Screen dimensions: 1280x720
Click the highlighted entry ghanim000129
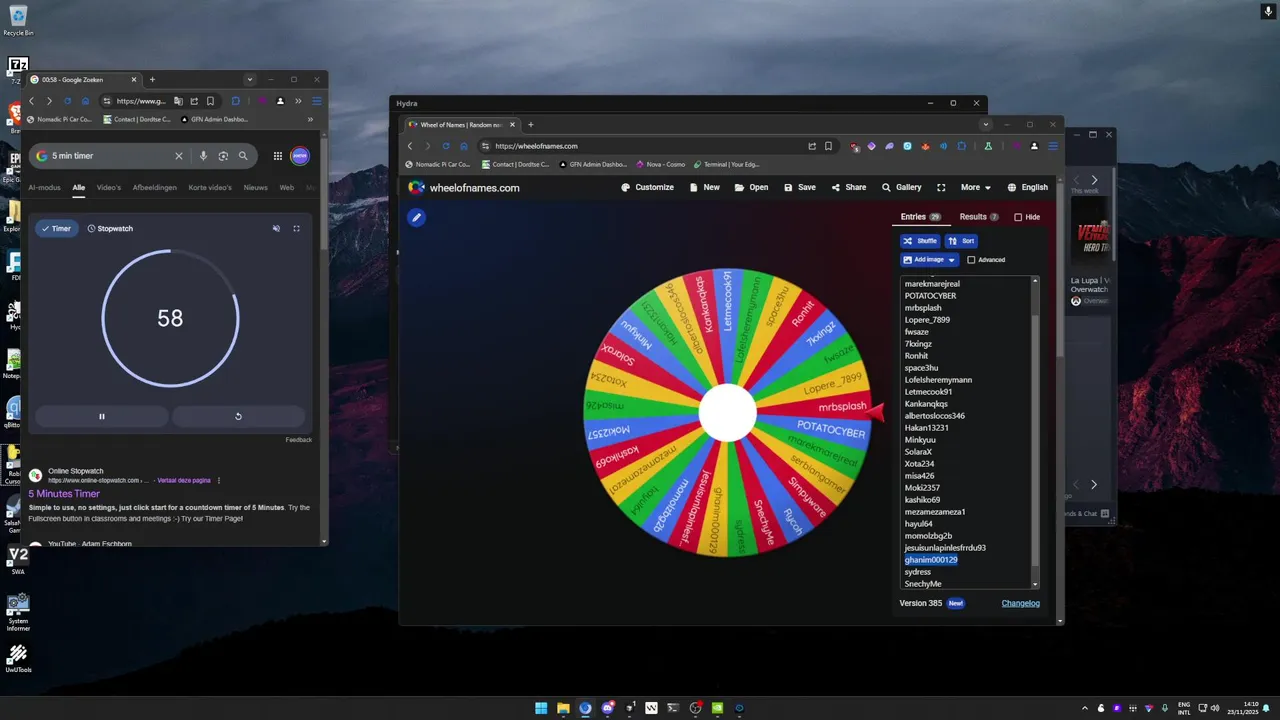pyautogui.click(x=931, y=560)
